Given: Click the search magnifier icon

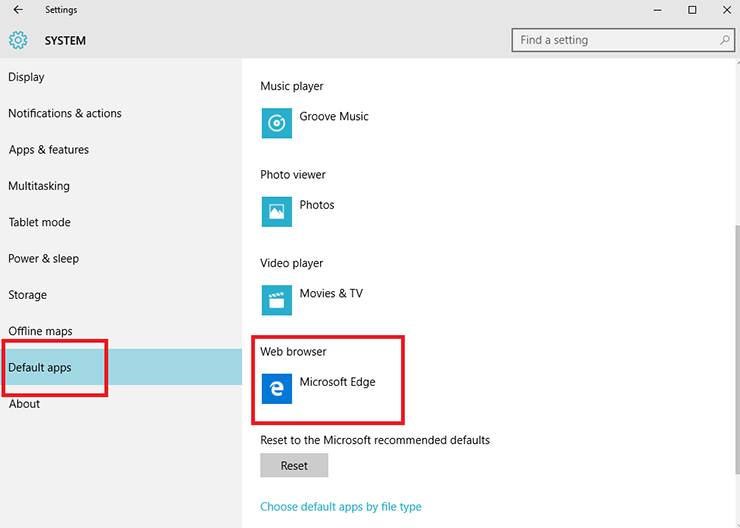Looking at the screenshot, I should [725, 40].
